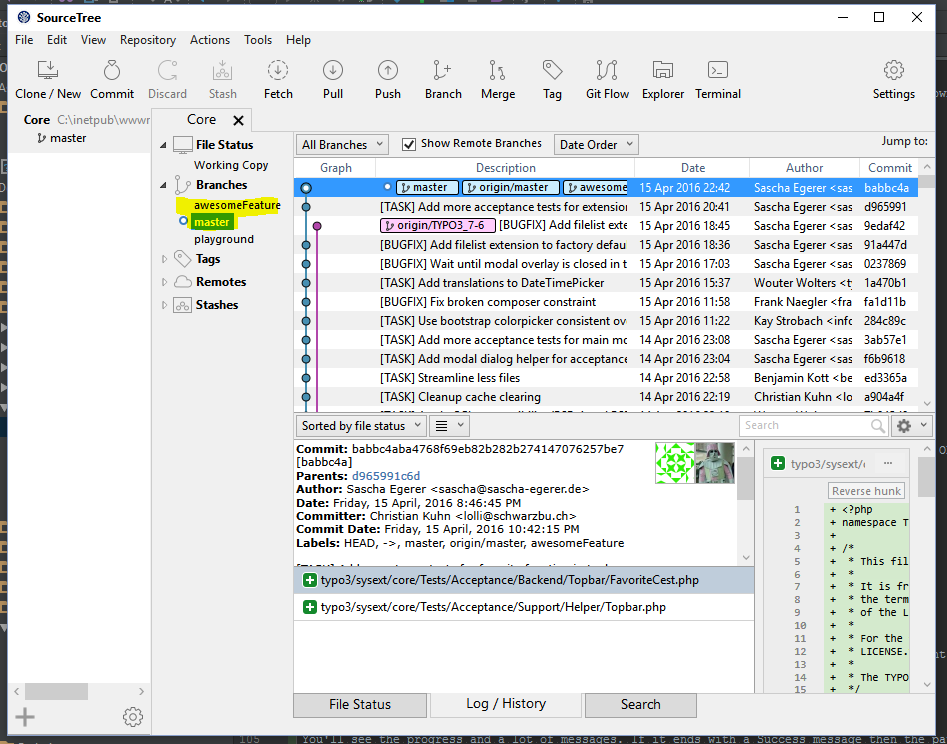Open the Repository menu
This screenshot has width=947, height=744.
[x=148, y=40]
